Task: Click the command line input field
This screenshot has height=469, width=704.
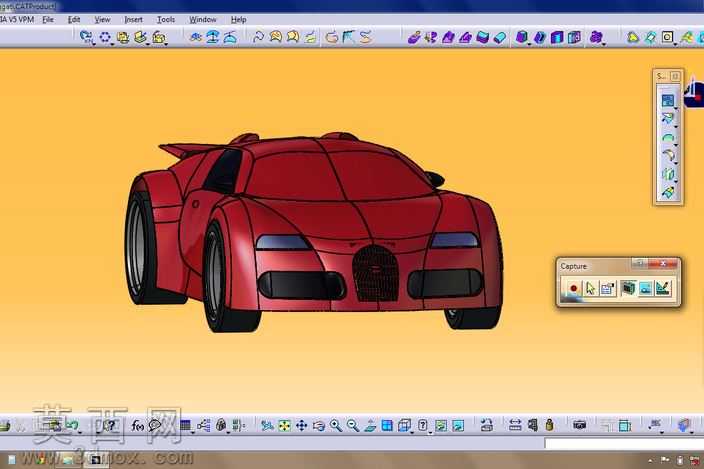Action: (x=624, y=443)
